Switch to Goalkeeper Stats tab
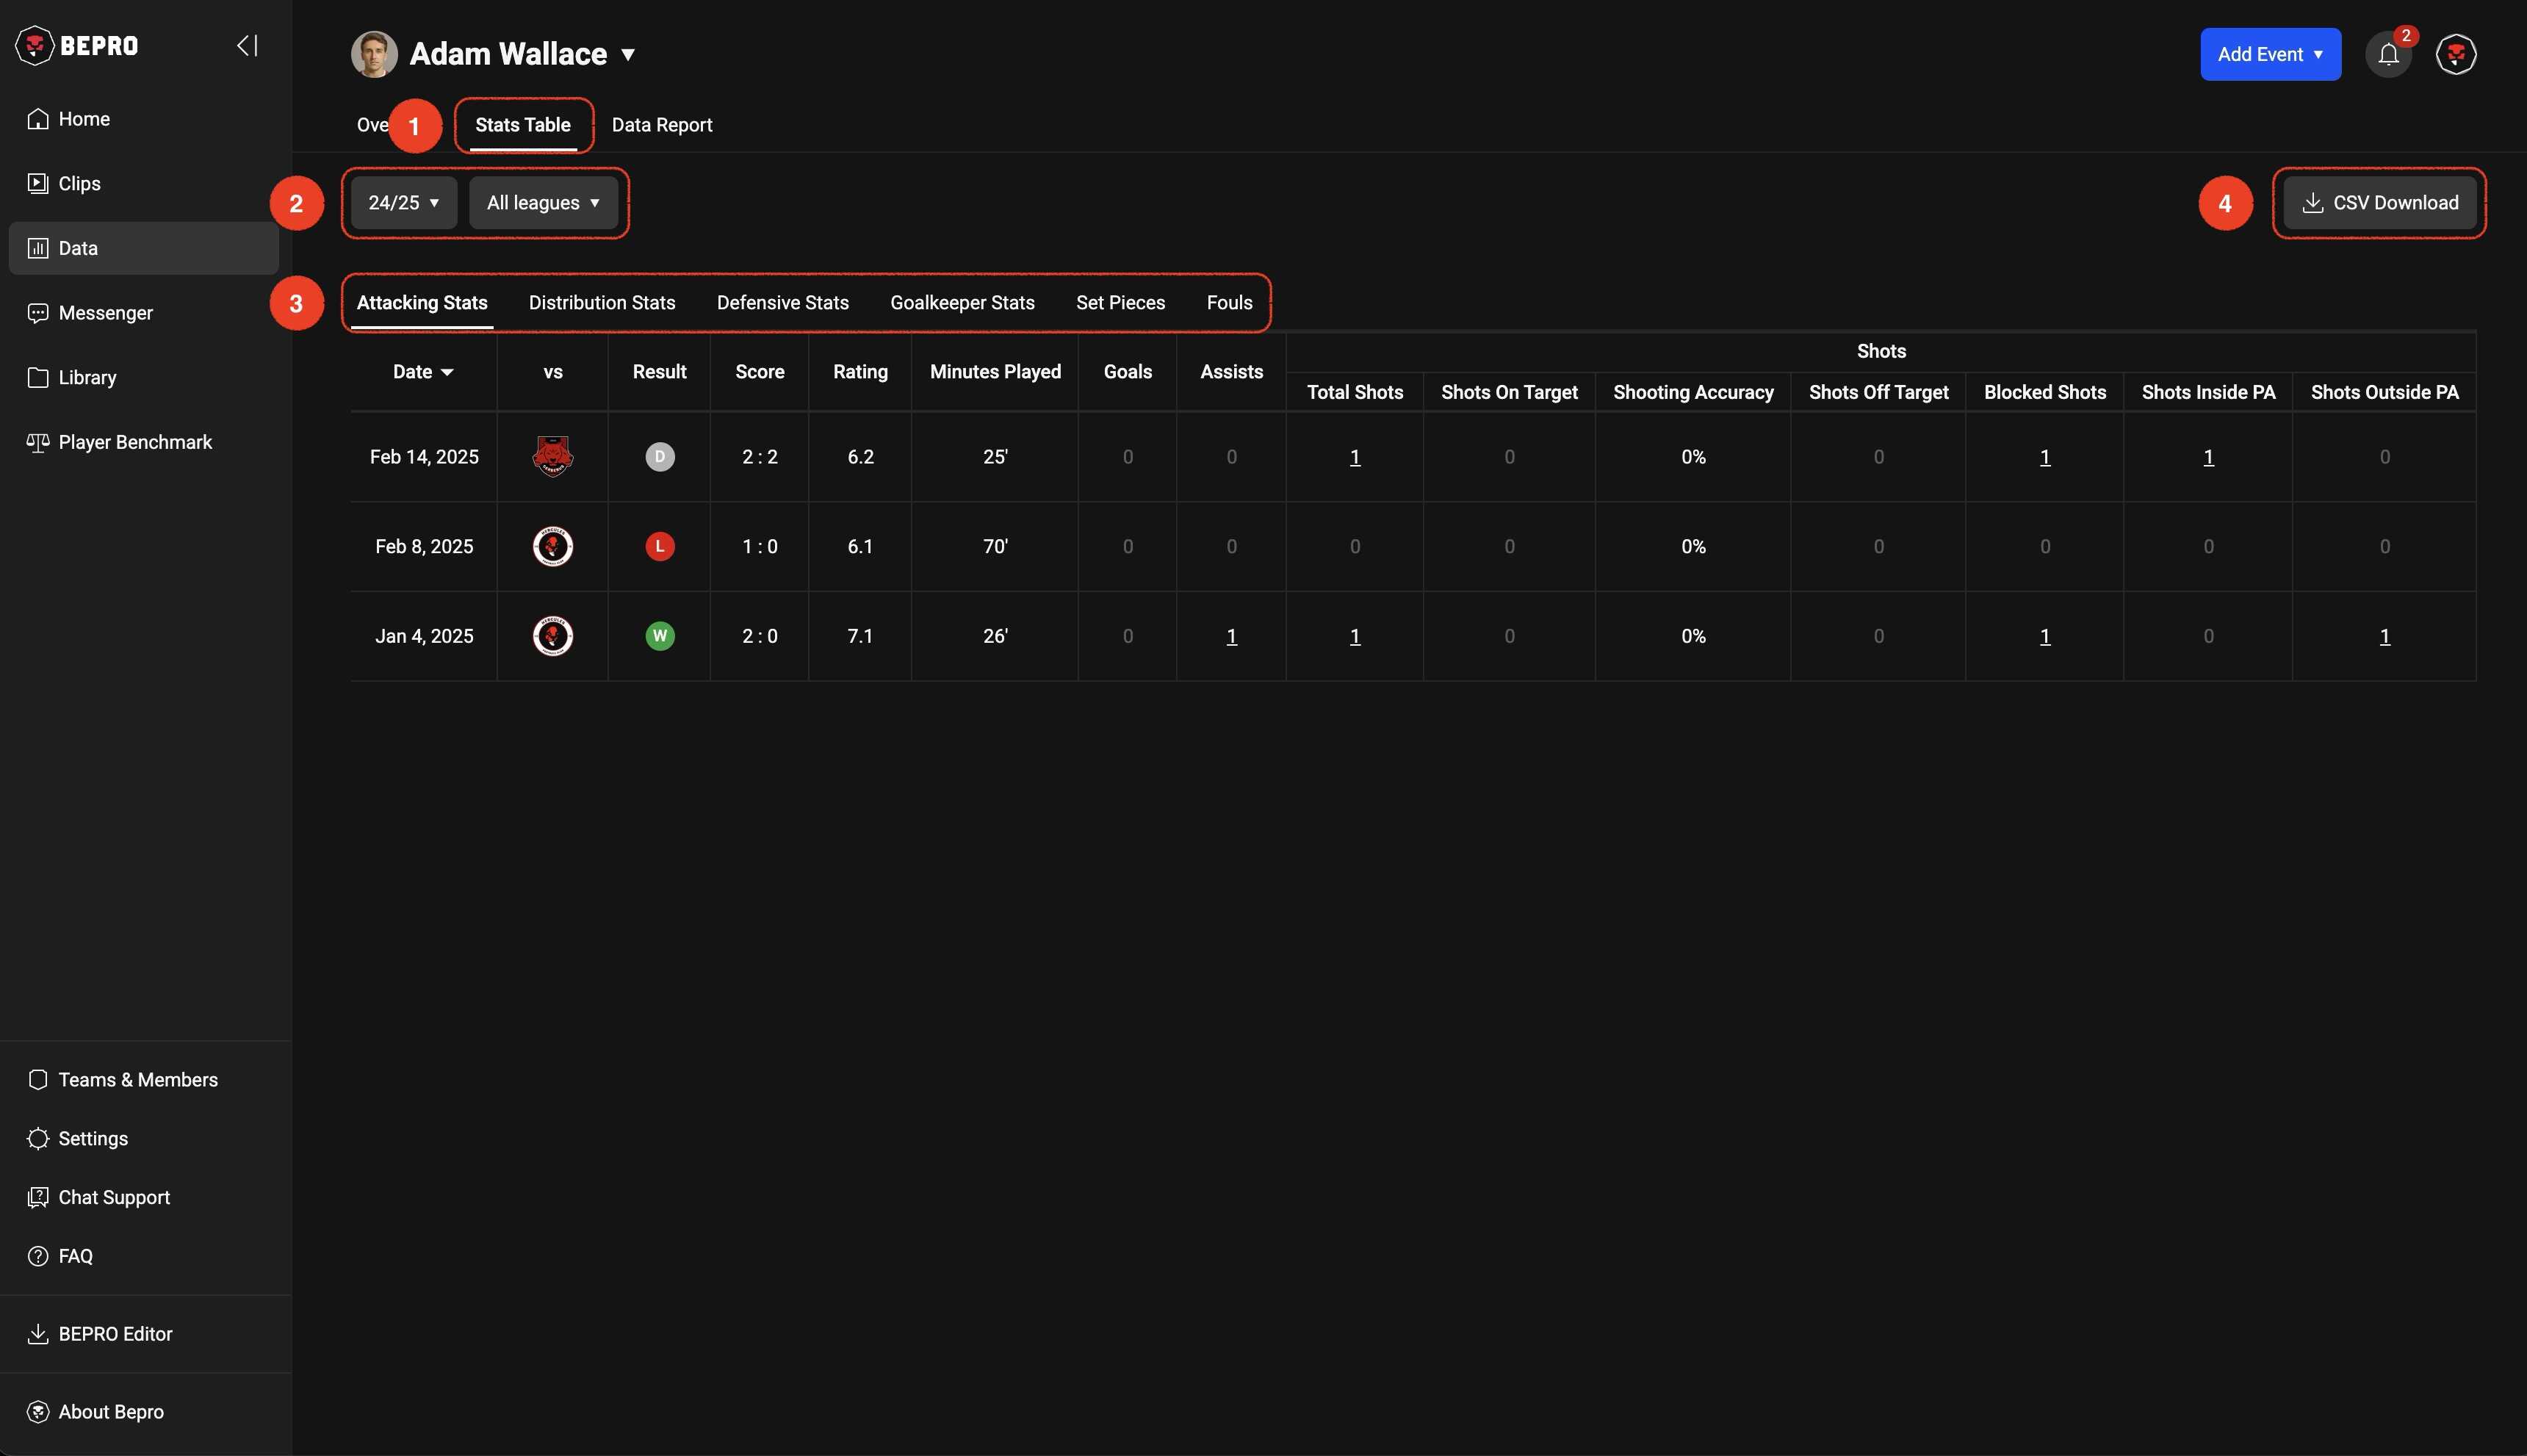The image size is (2527, 1456). point(961,303)
